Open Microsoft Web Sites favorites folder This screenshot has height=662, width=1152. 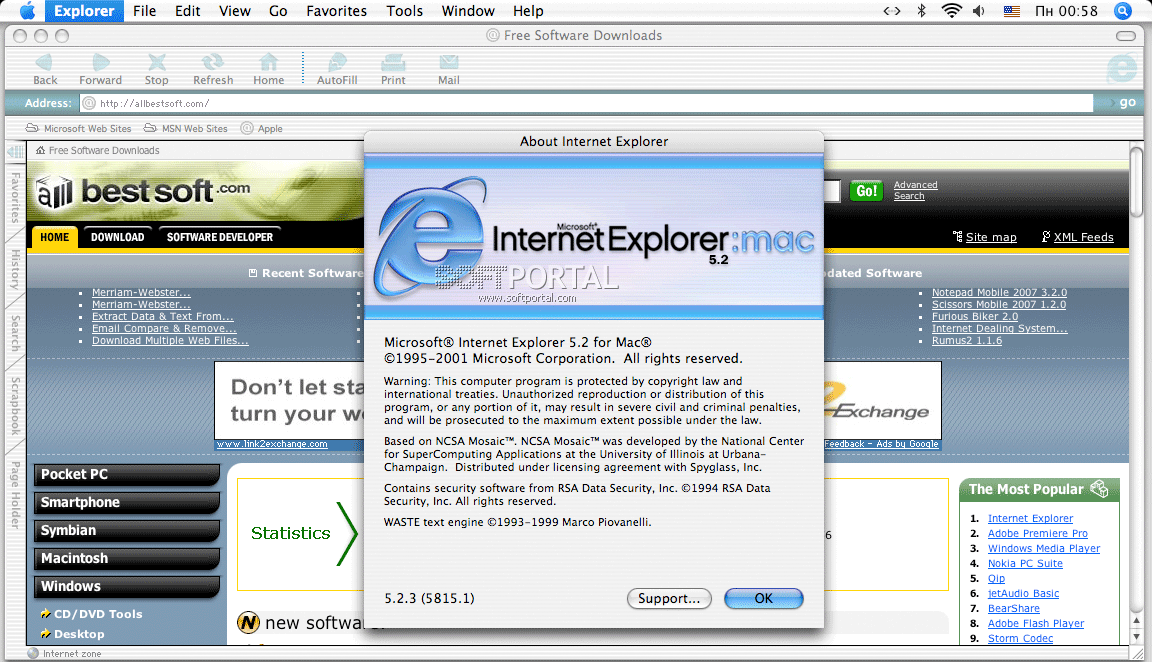coord(79,129)
